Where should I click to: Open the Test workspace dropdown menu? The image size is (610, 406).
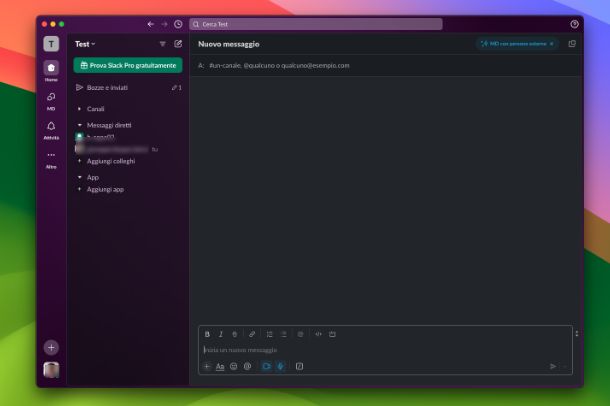click(85, 44)
